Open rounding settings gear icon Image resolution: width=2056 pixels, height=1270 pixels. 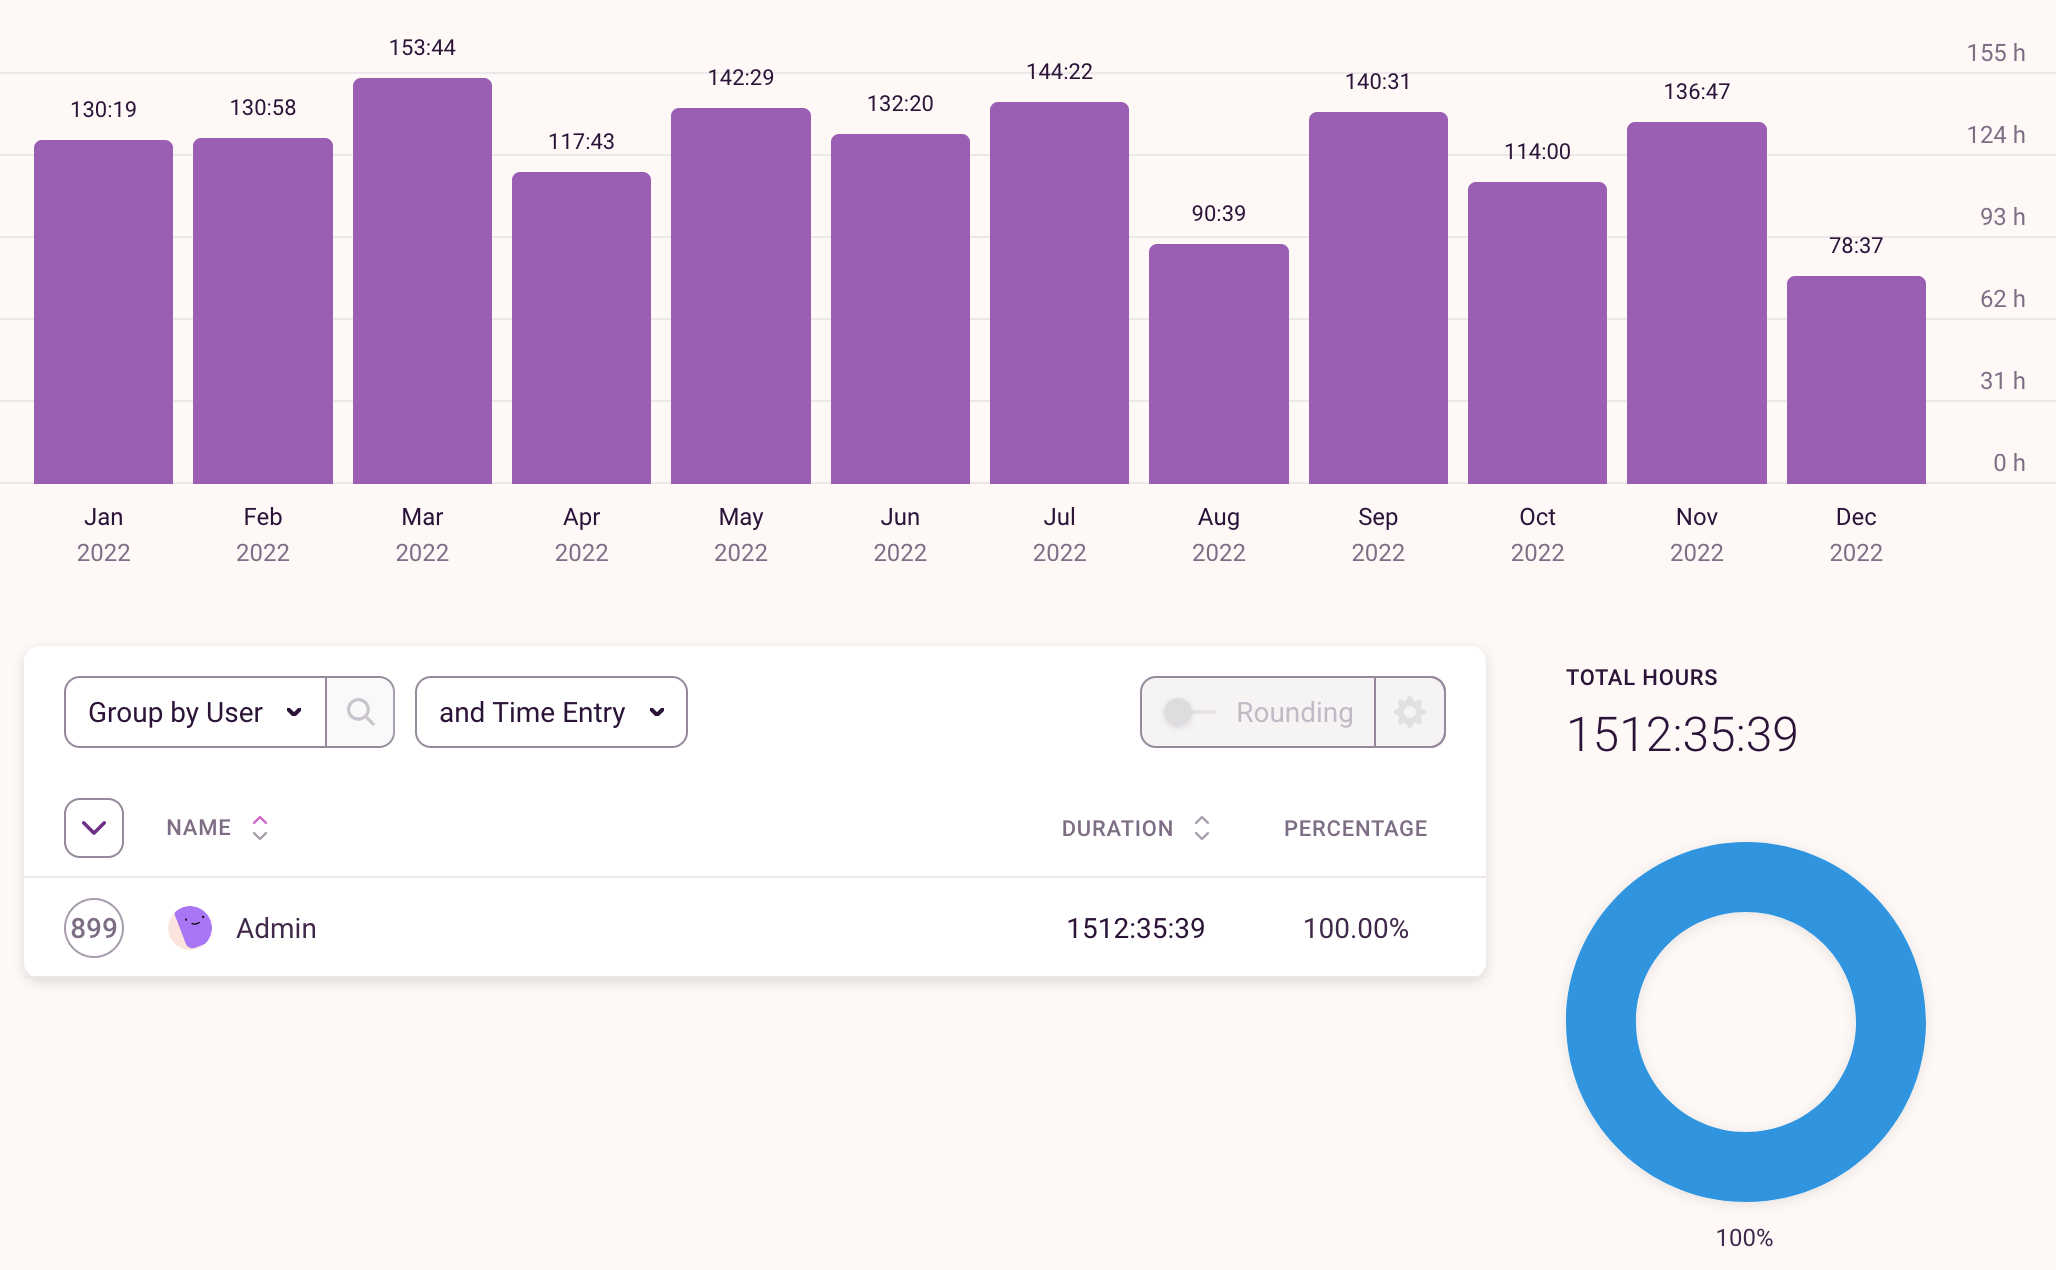1410,712
